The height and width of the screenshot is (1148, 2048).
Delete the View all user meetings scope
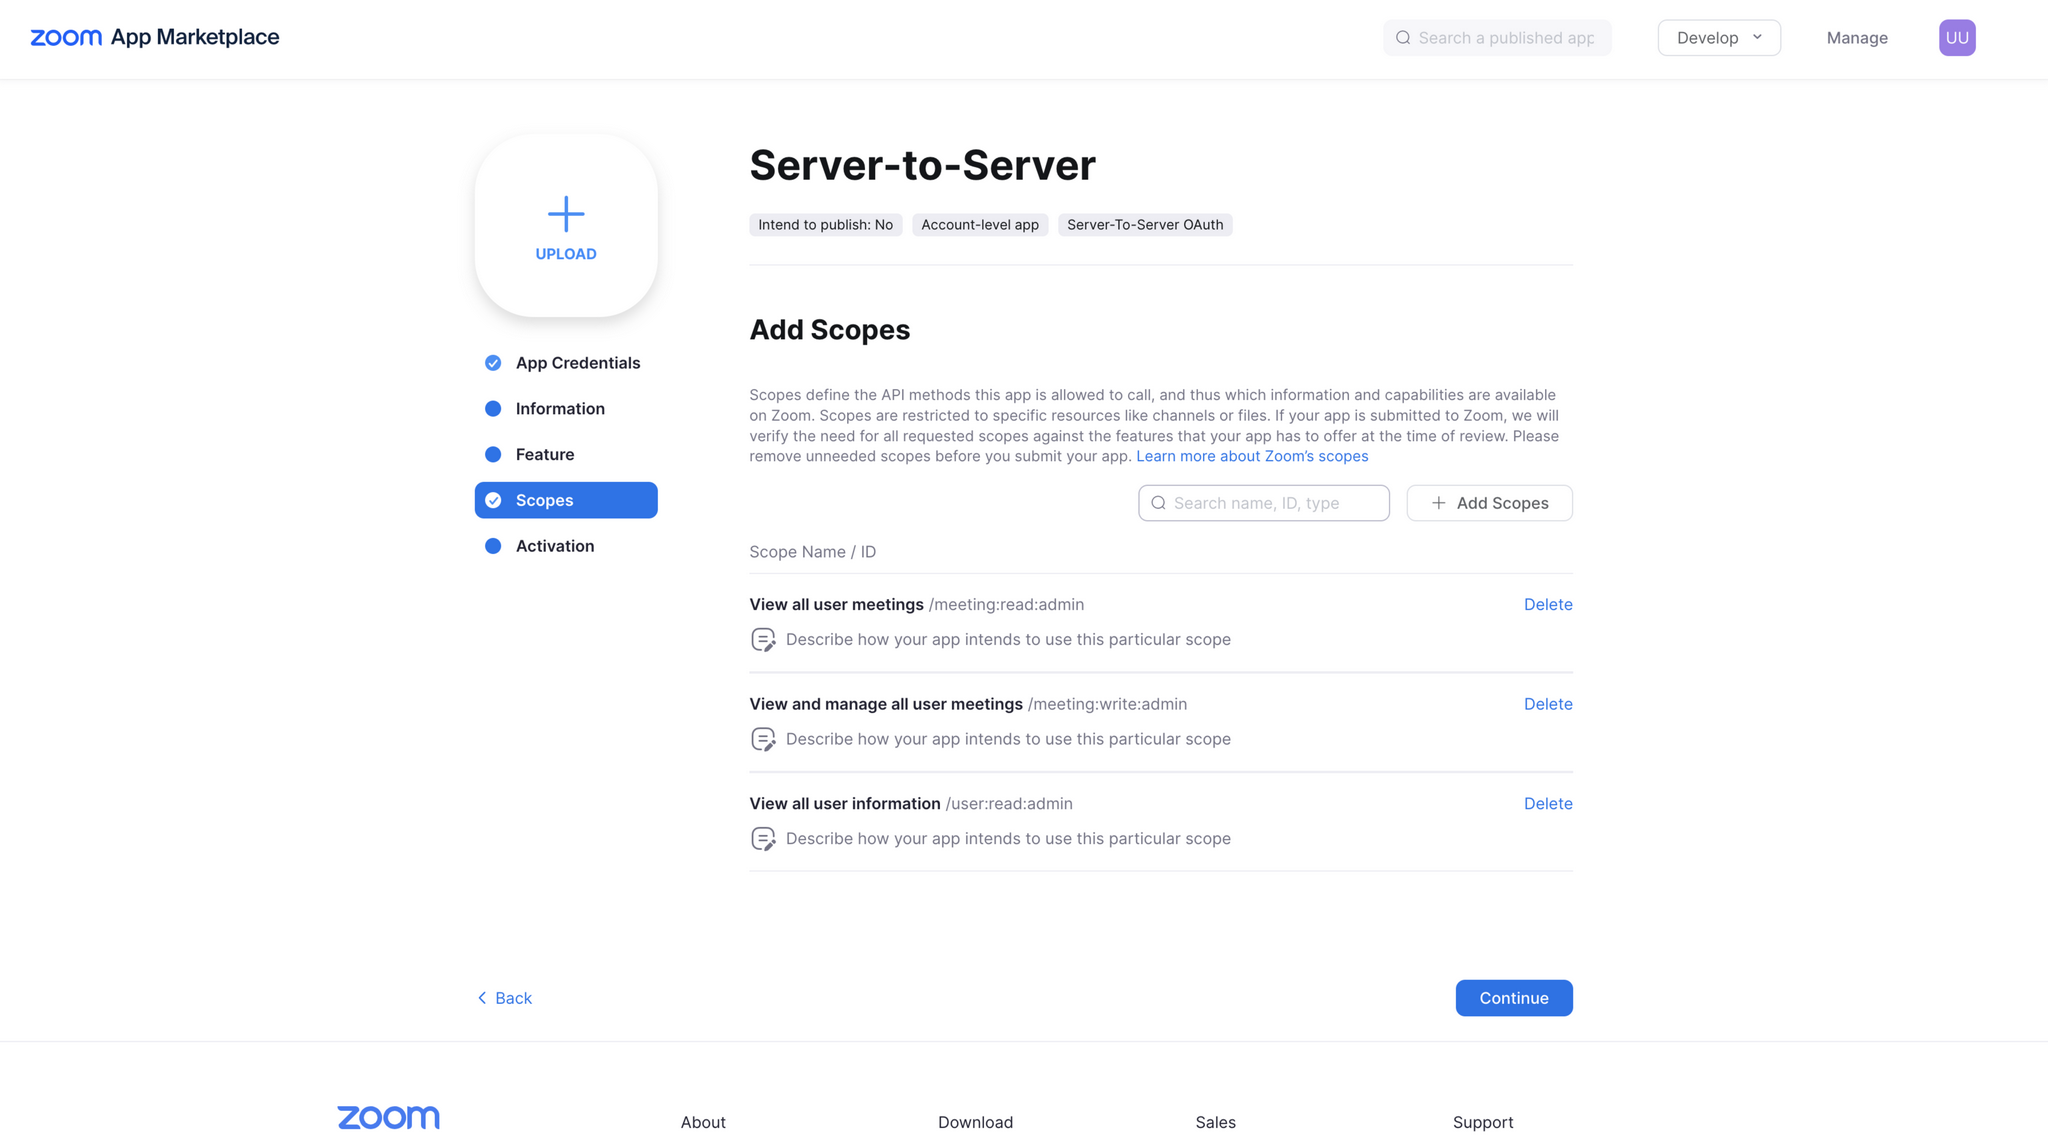tap(1548, 604)
